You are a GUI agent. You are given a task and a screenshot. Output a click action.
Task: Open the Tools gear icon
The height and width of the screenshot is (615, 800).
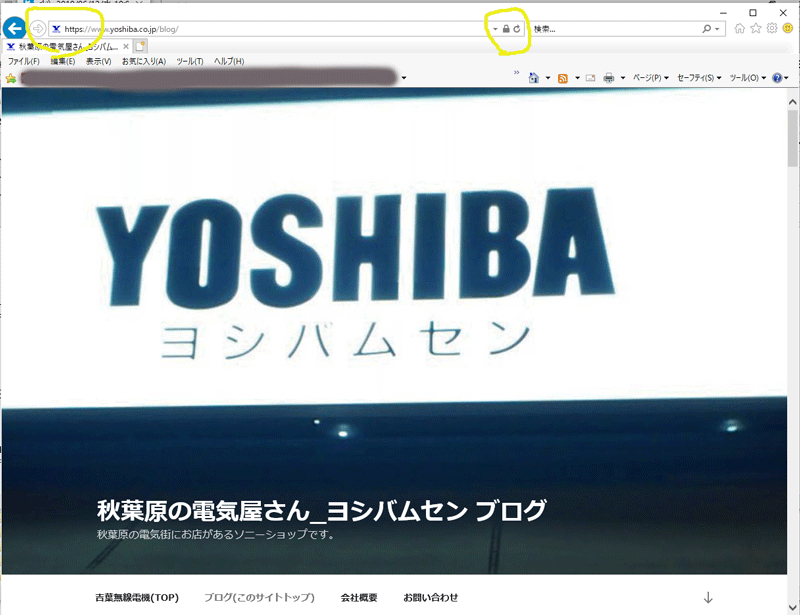pyautogui.click(x=772, y=29)
